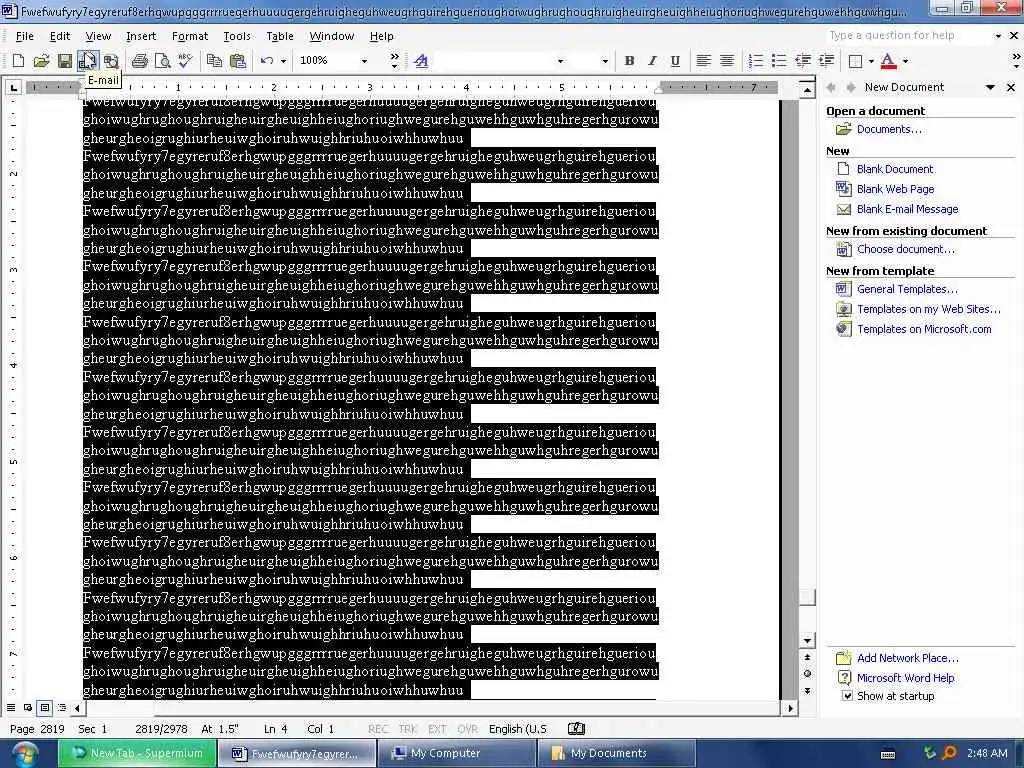
Task: Run Spelling and Grammar check icon
Action: click(185, 61)
